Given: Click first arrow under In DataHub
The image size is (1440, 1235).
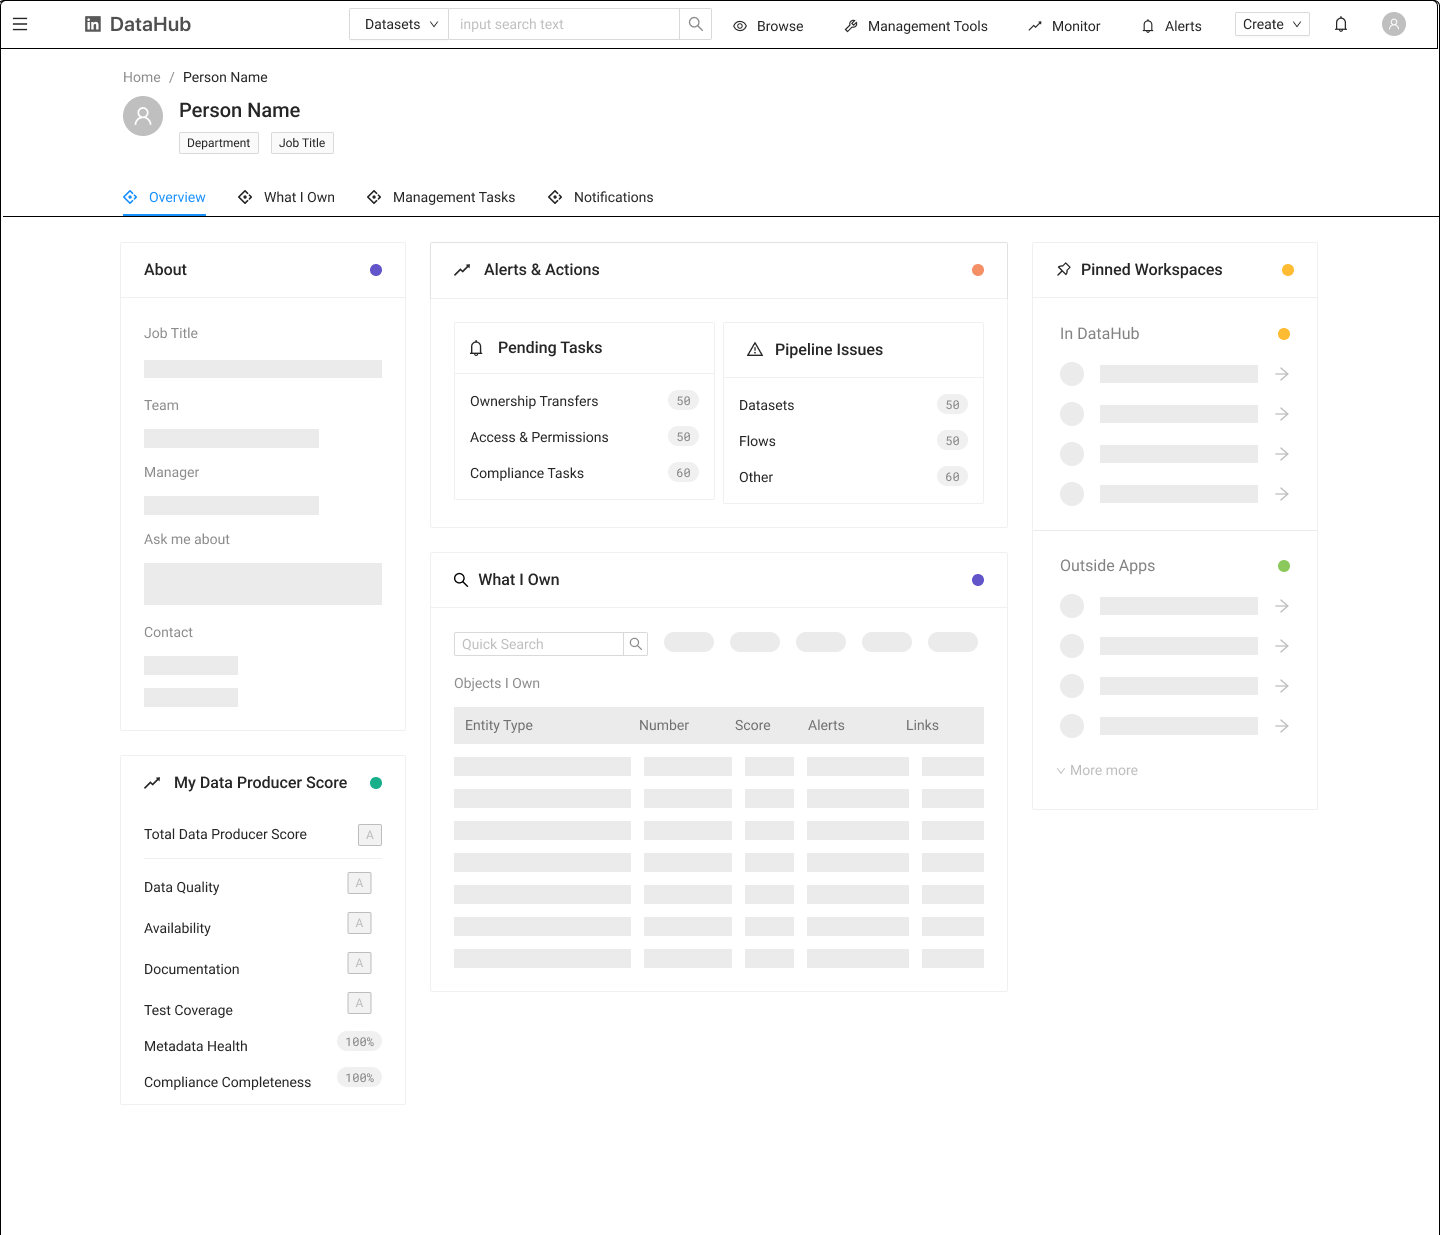Looking at the screenshot, I should pos(1282,374).
